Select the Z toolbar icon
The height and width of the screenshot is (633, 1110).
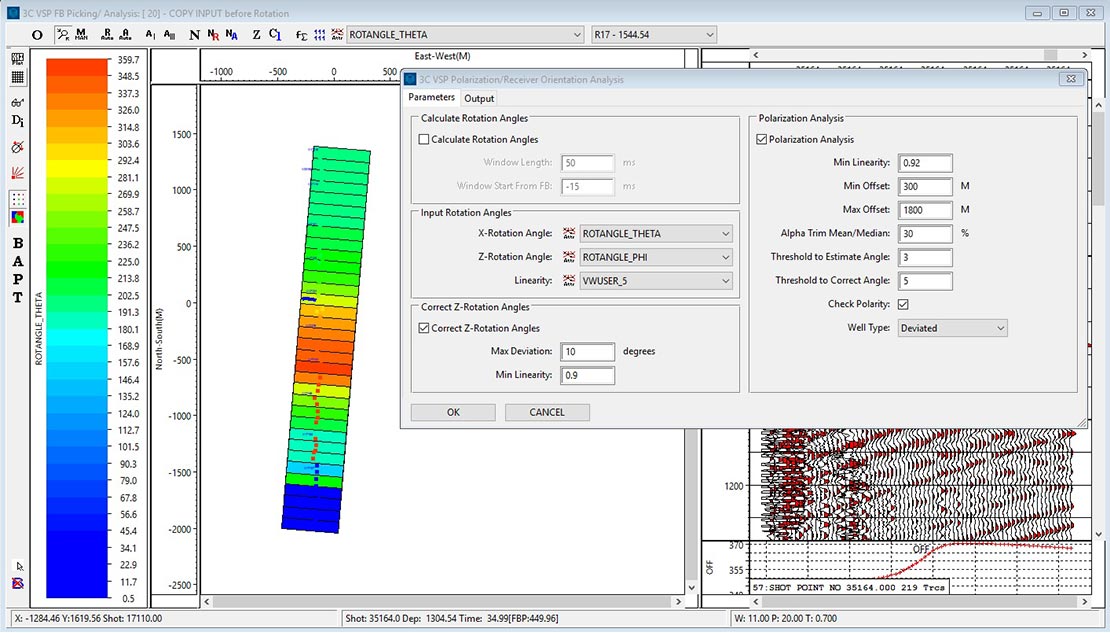click(255, 34)
